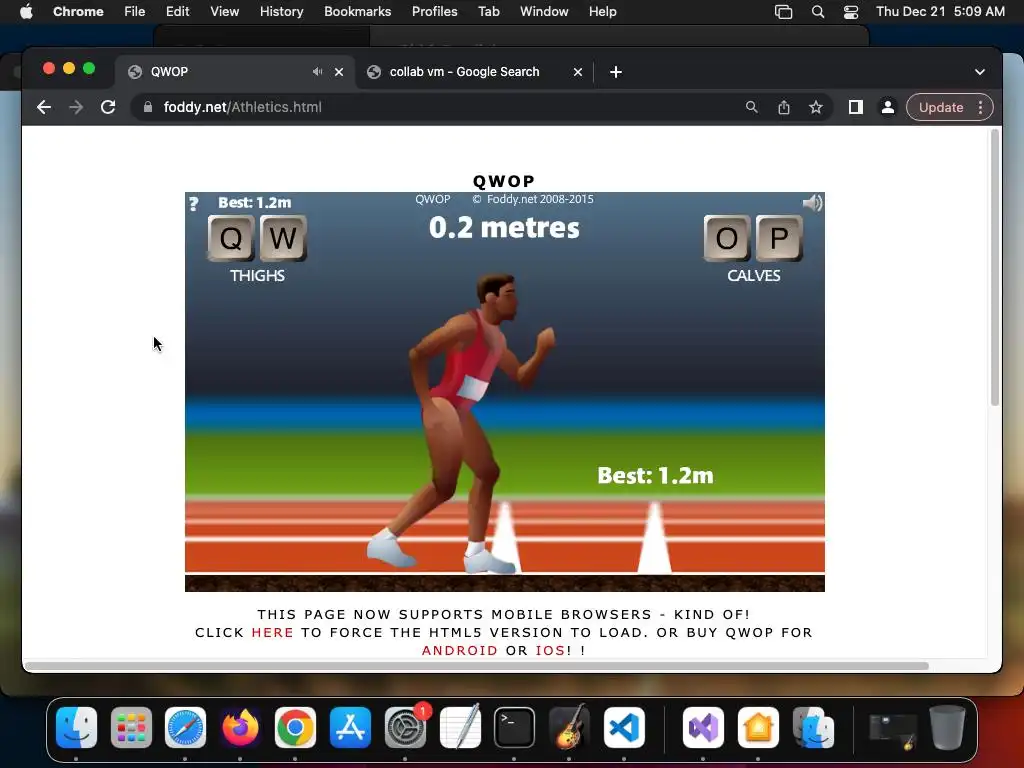This screenshot has width=1024, height=768.
Task: Open the Help menu
Action: click(602, 12)
